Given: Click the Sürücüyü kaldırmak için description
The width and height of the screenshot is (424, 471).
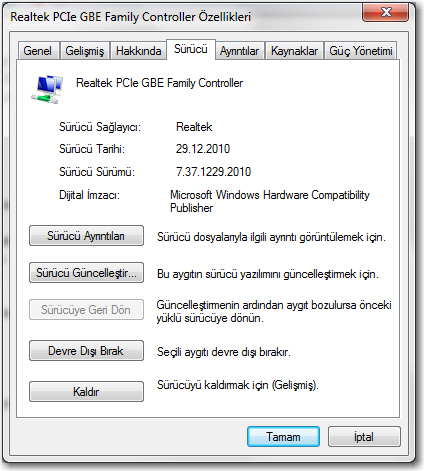Looking at the screenshot, I should (x=238, y=385).
